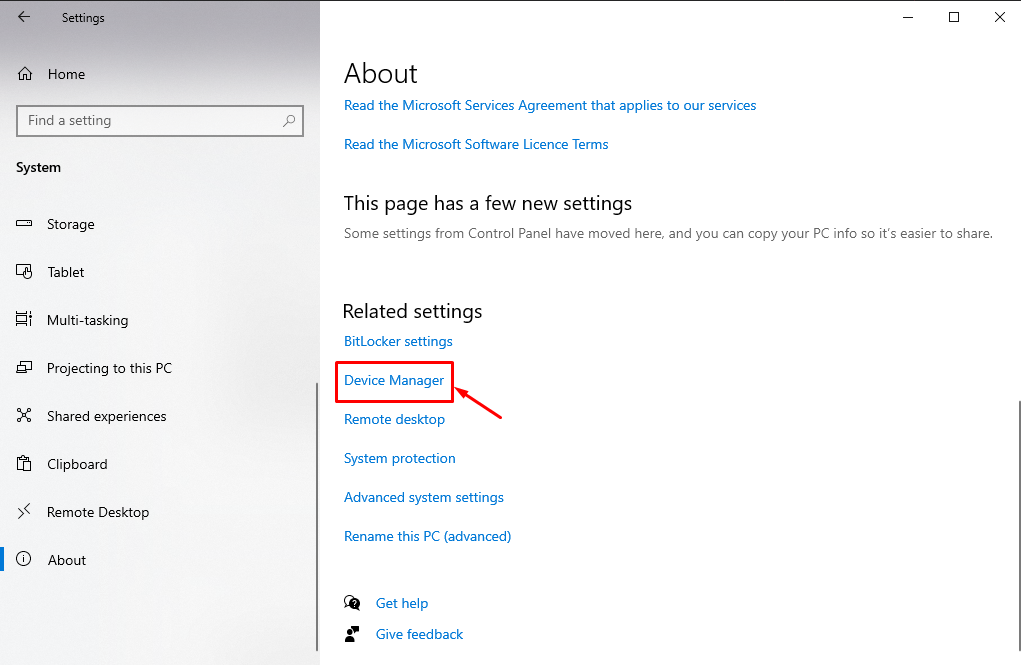Screen dimensions: 1021x665
Task: Maximize the Settings window
Action: (954, 18)
